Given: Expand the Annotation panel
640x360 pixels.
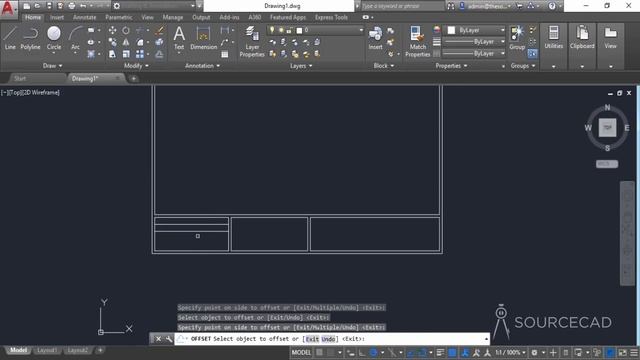Looking at the screenshot, I should coord(202,66).
